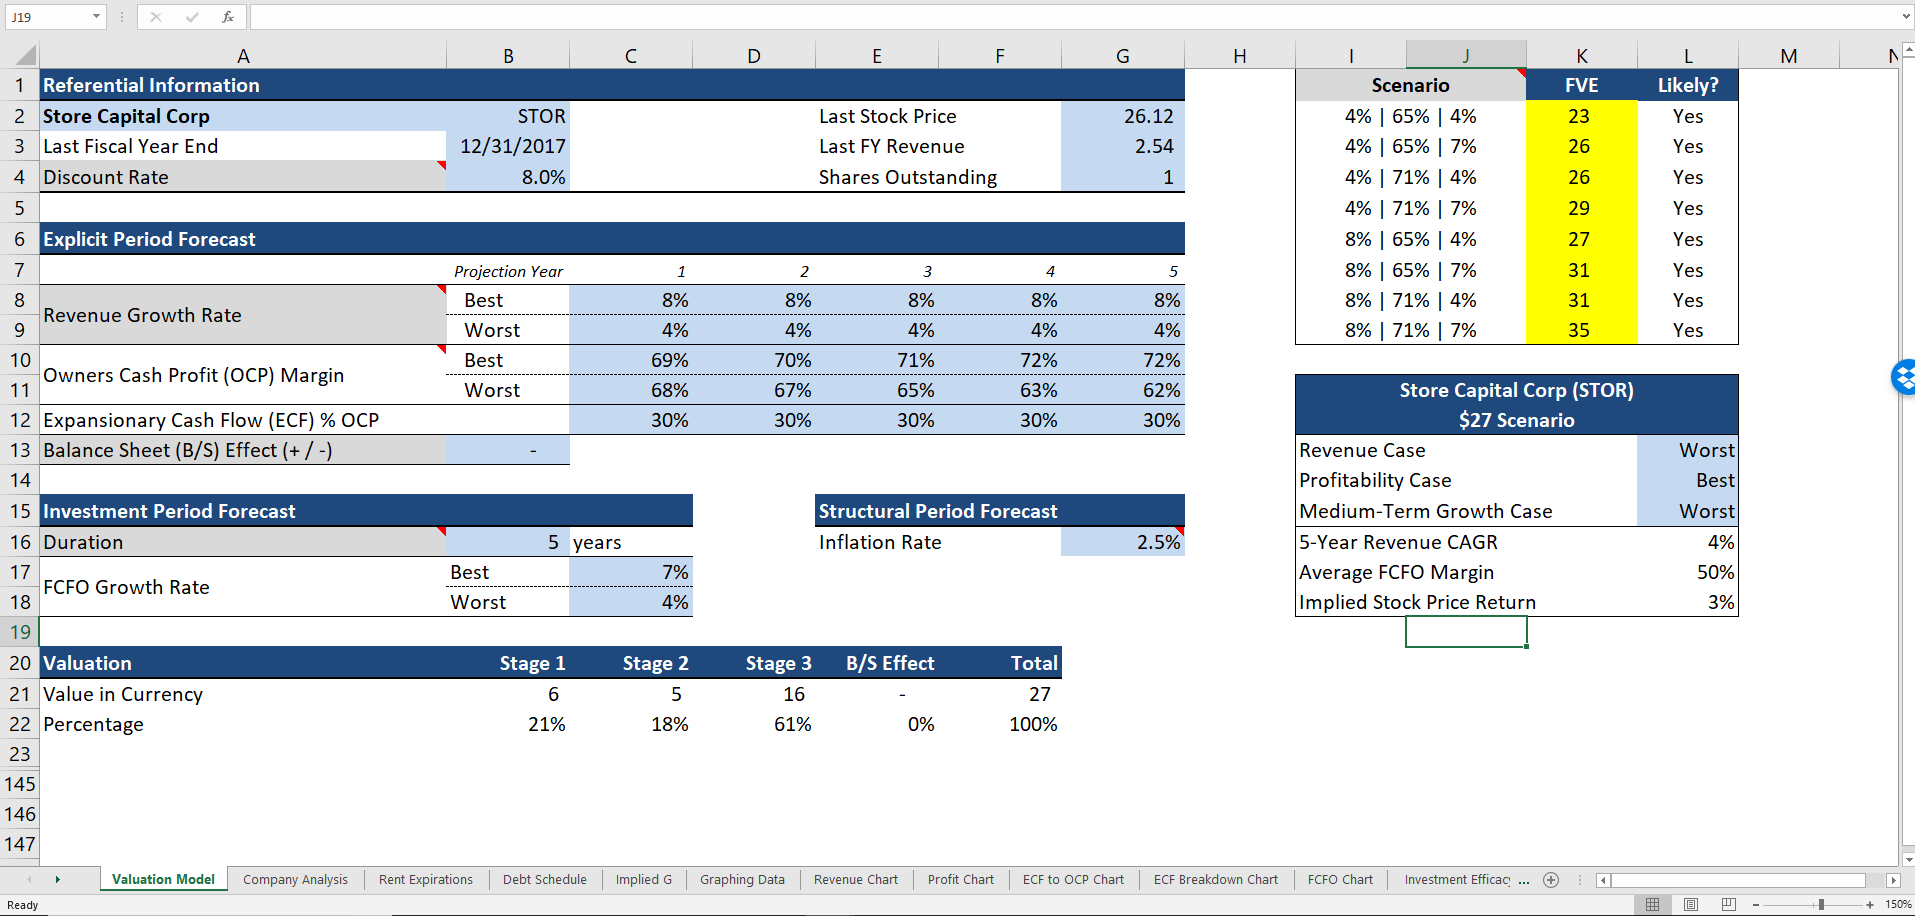Click the Select All corner triangle
1915x916 pixels.
point(26,56)
